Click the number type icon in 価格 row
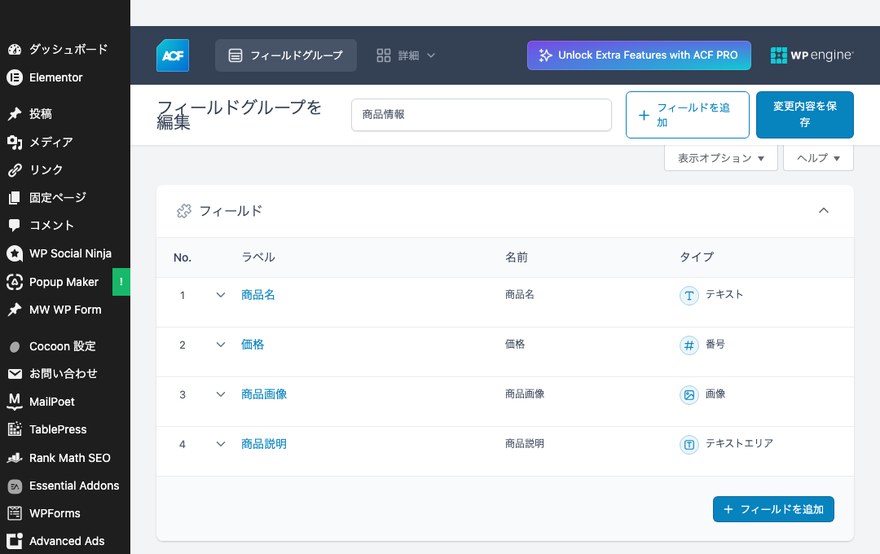The width and height of the screenshot is (880, 554). pyautogui.click(x=689, y=345)
